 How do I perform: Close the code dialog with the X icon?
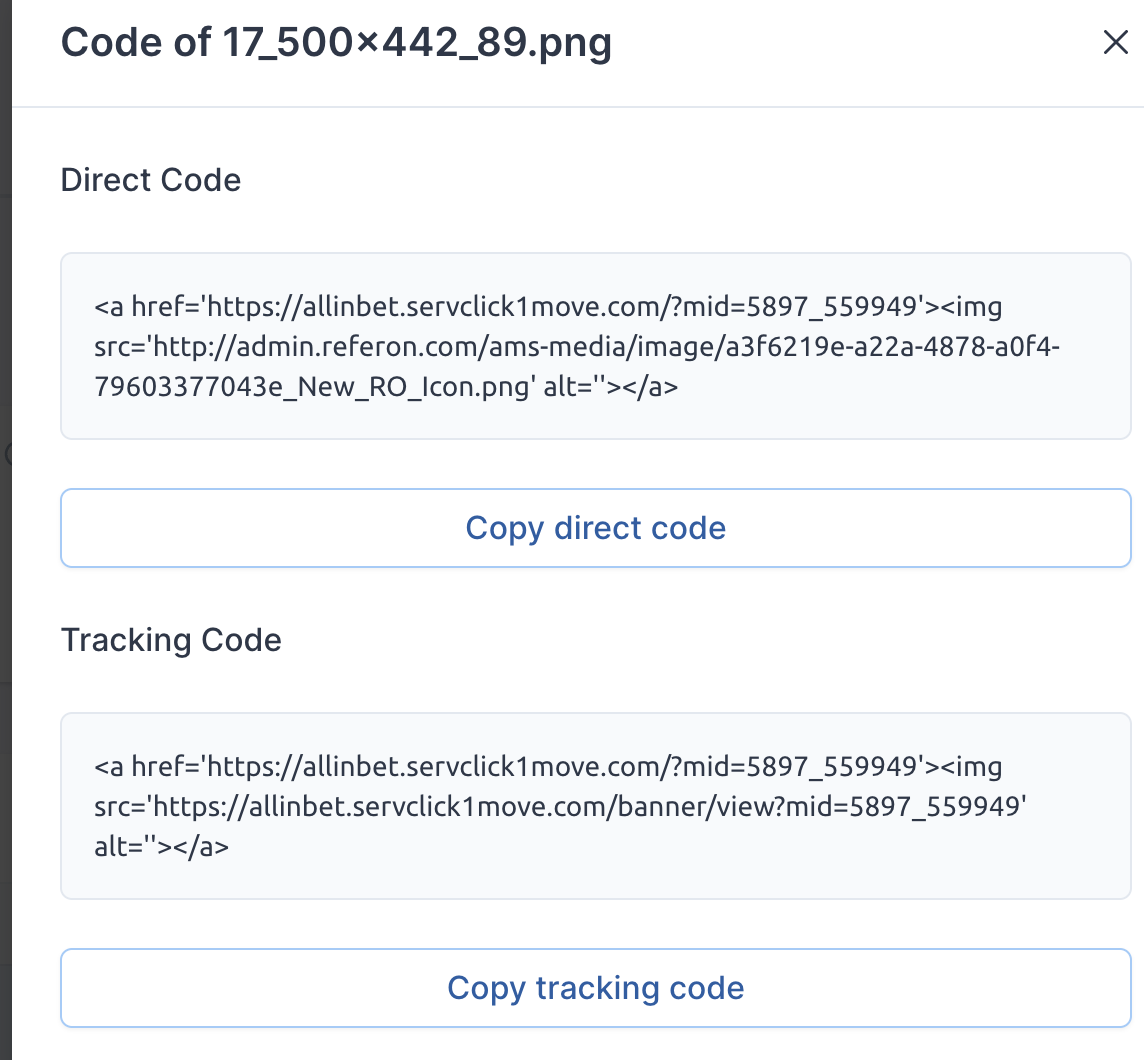[1116, 42]
